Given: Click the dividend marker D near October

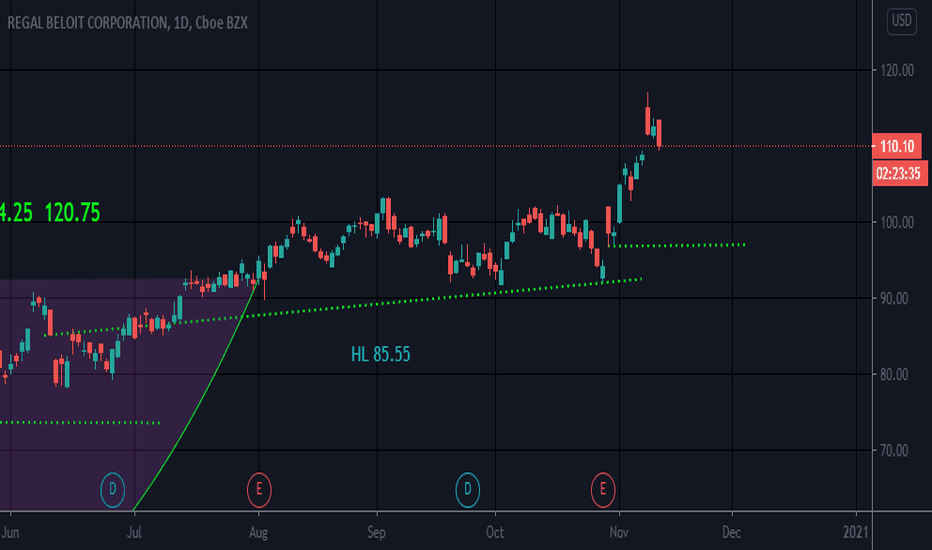Looking at the screenshot, I should coord(467,489).
